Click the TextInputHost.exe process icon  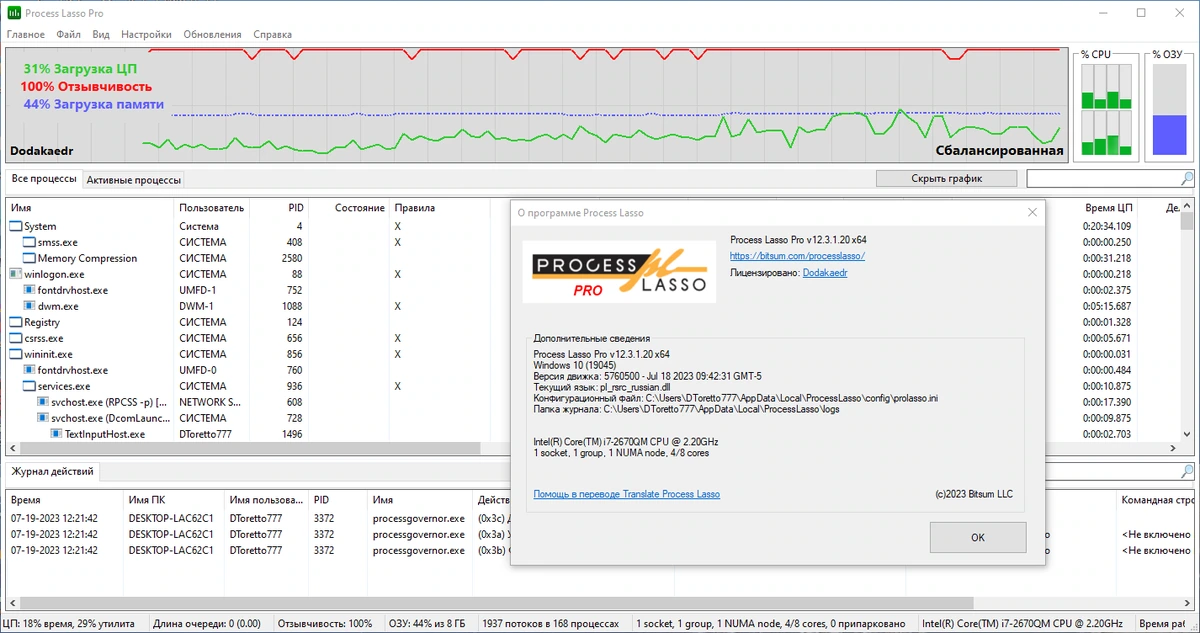(x=57, y=435)
